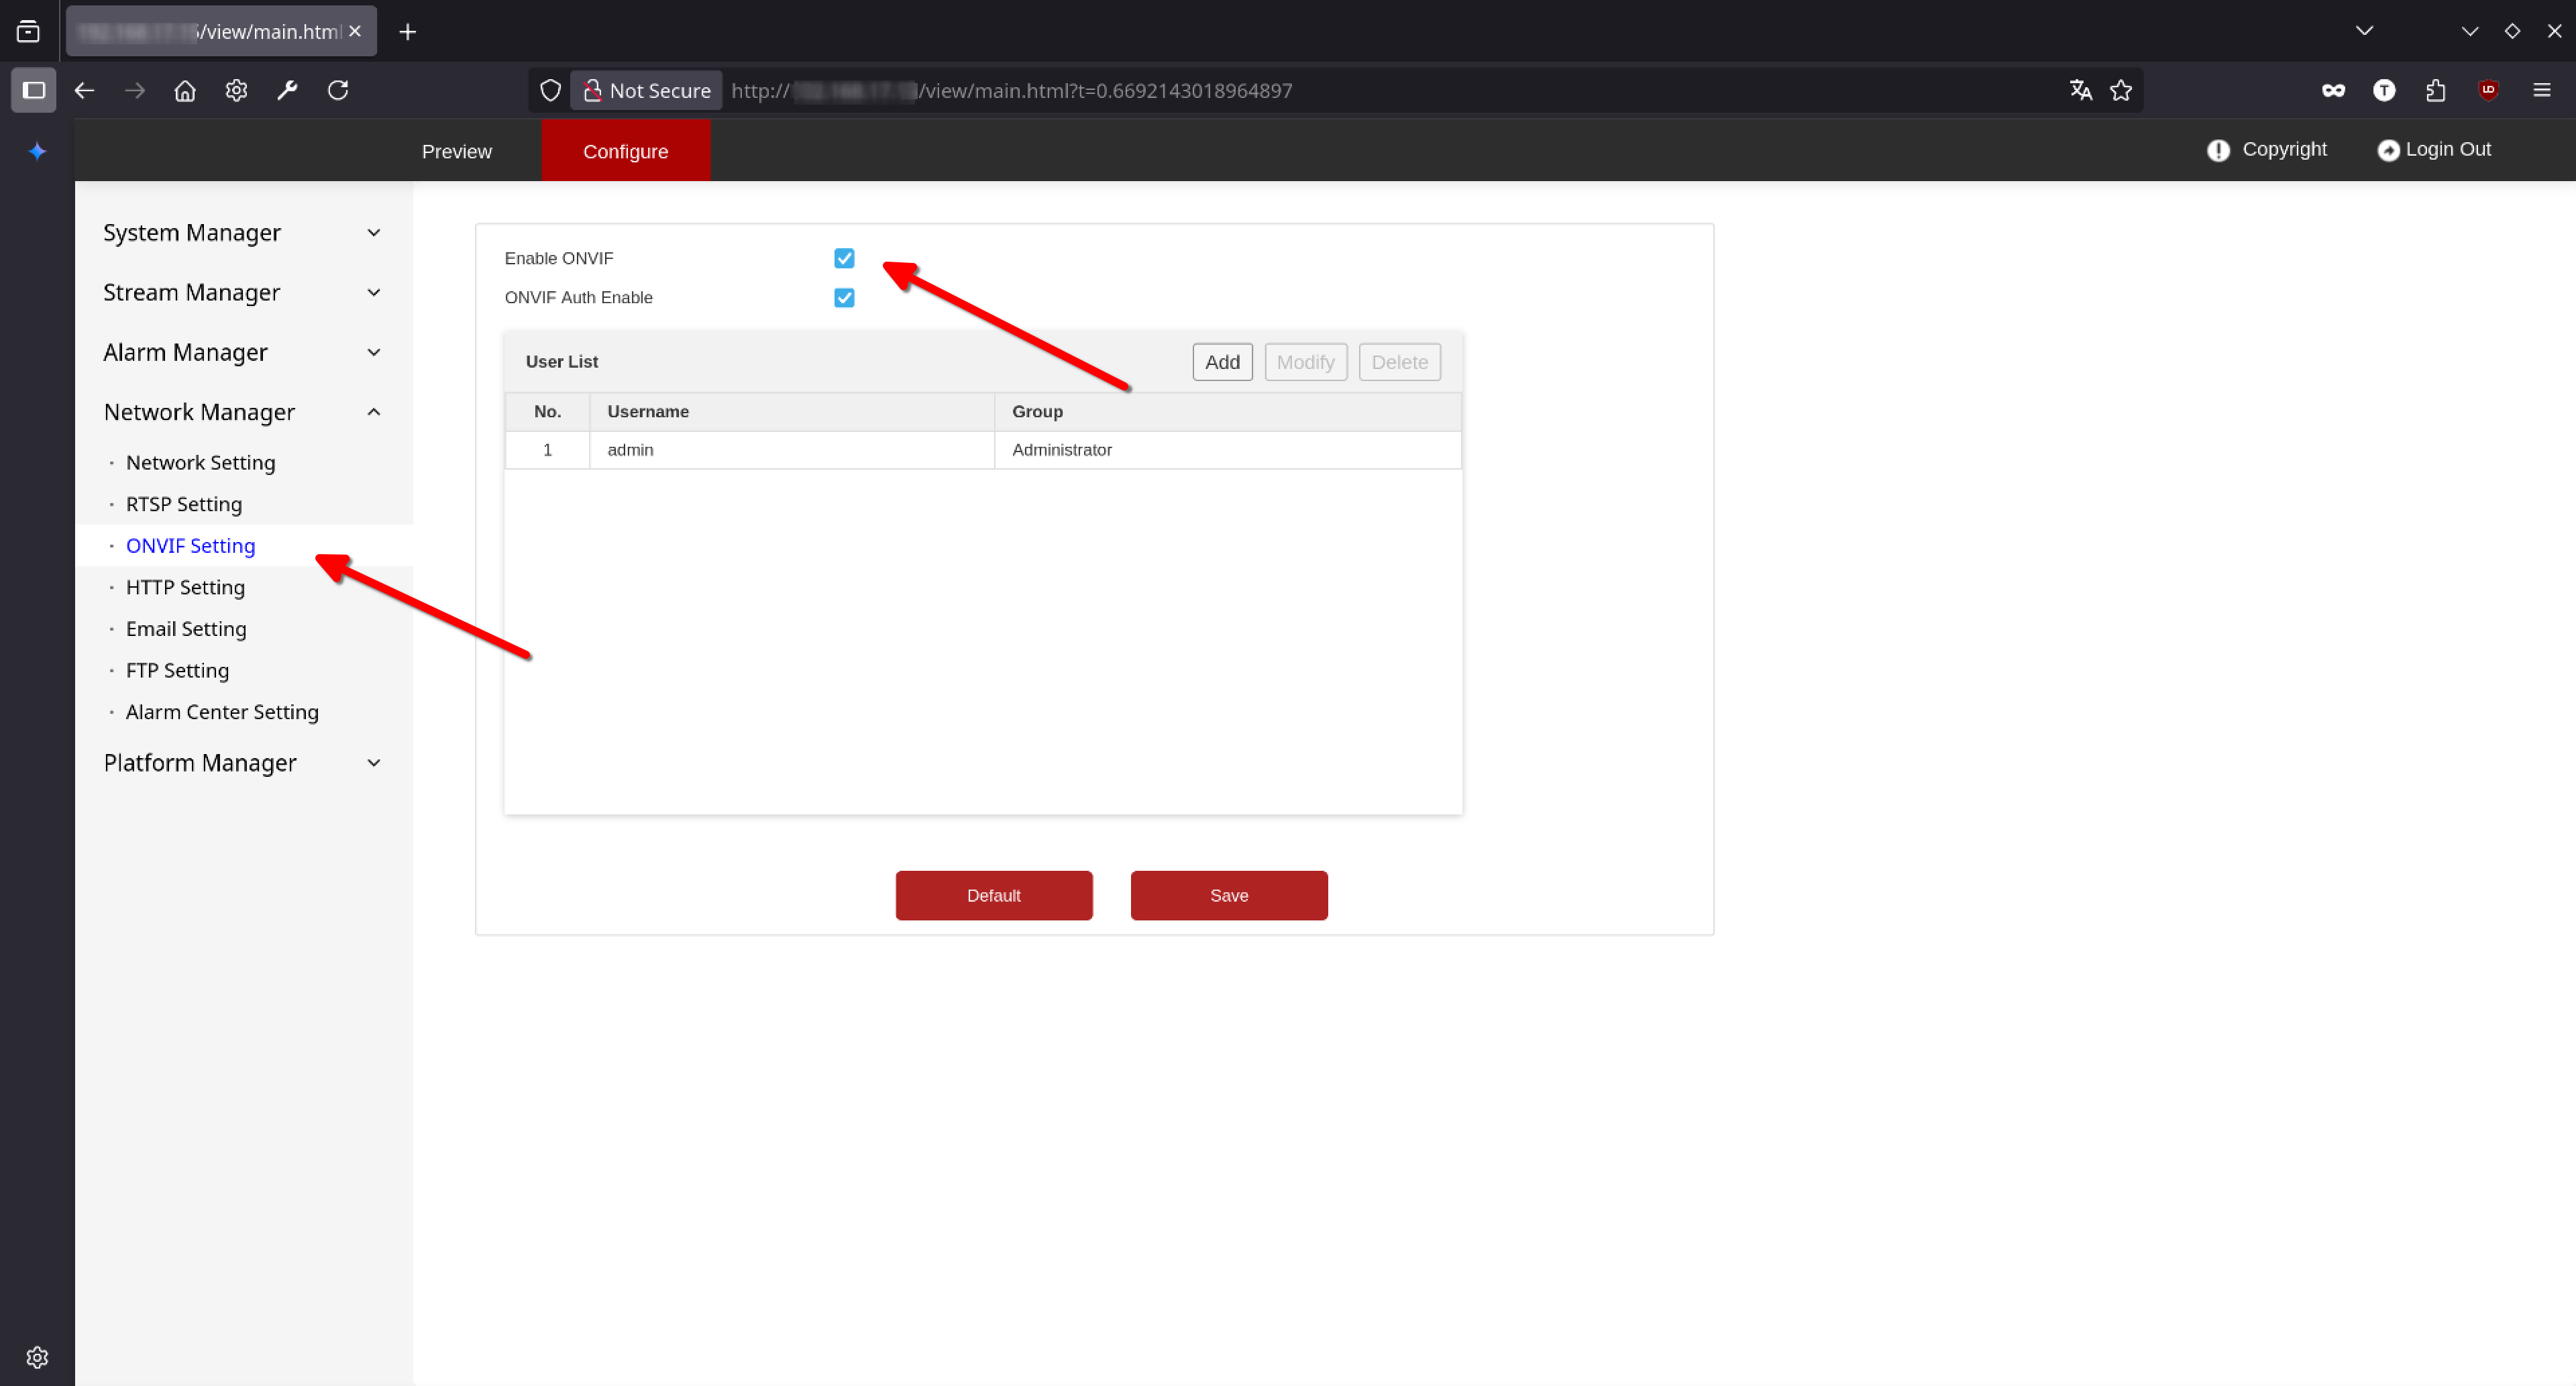The width and height of the screenshot is (2576, 1386).
Task: Click the browser reload icon
Action: pyautogui.click(x=338, y=90)
